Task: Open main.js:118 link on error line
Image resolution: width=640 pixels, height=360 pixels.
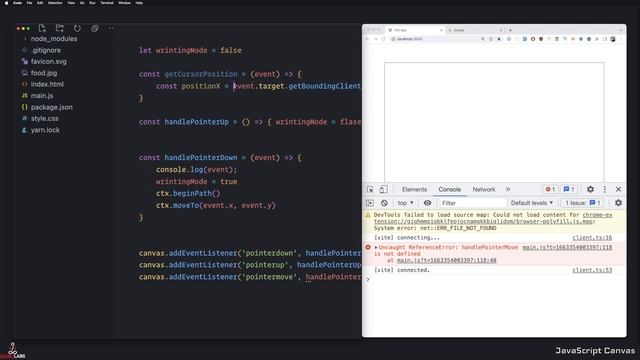Action: (x=567, y=247)
